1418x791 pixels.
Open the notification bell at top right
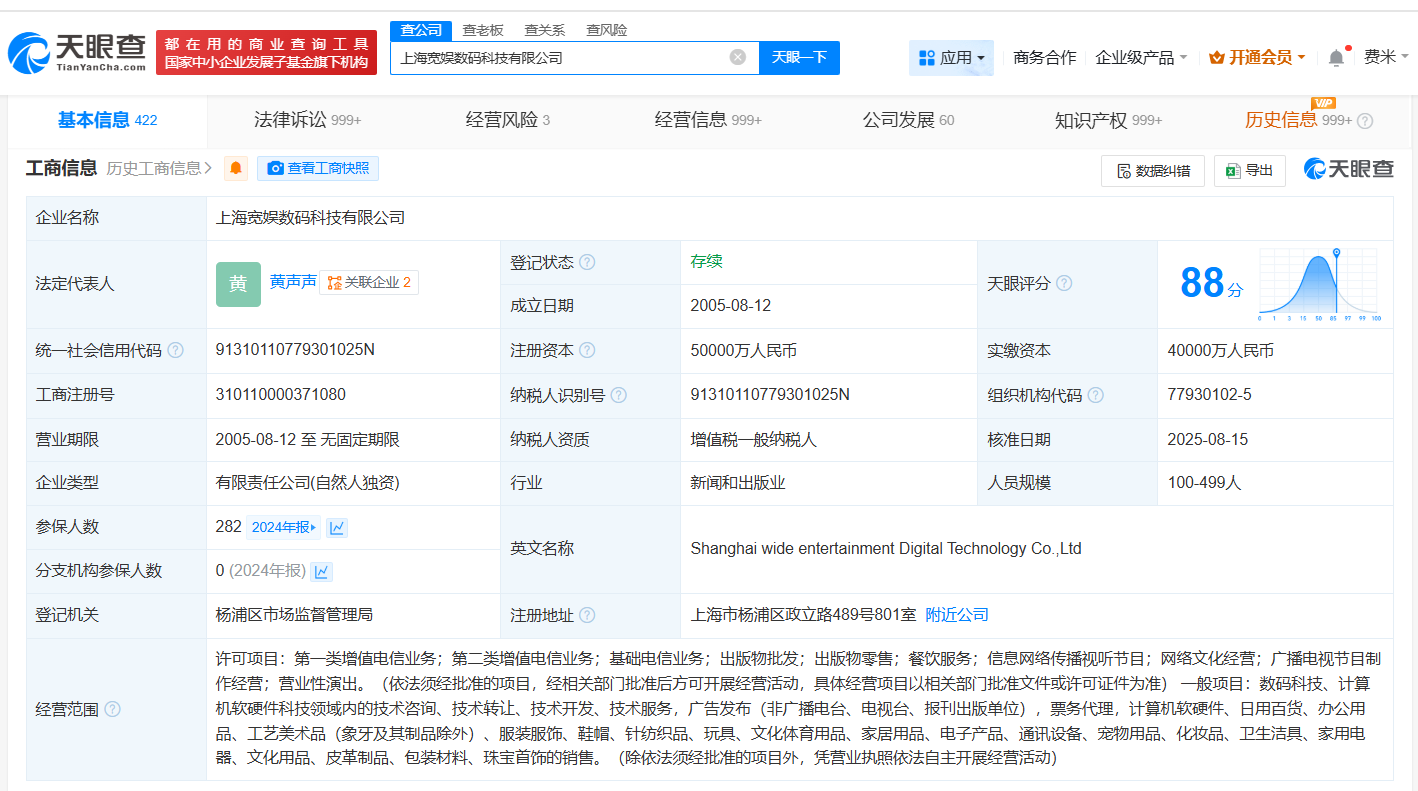(x=1335, y=58)
